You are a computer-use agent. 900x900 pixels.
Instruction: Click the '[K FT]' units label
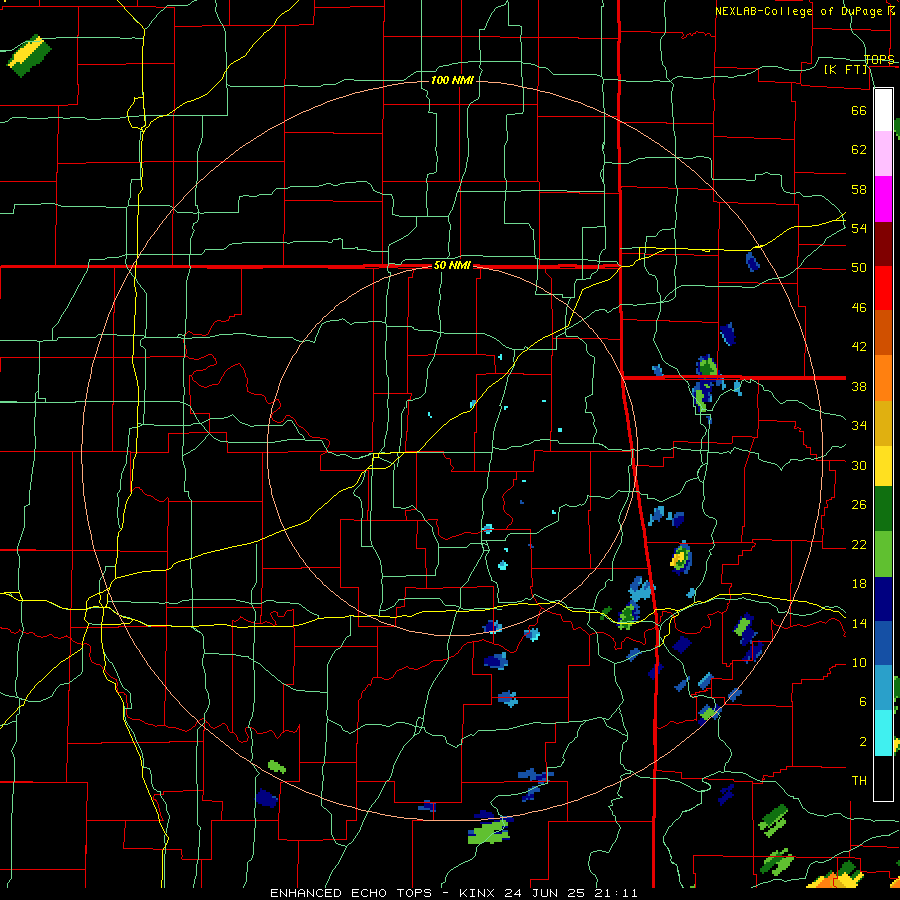coord(846,69)
